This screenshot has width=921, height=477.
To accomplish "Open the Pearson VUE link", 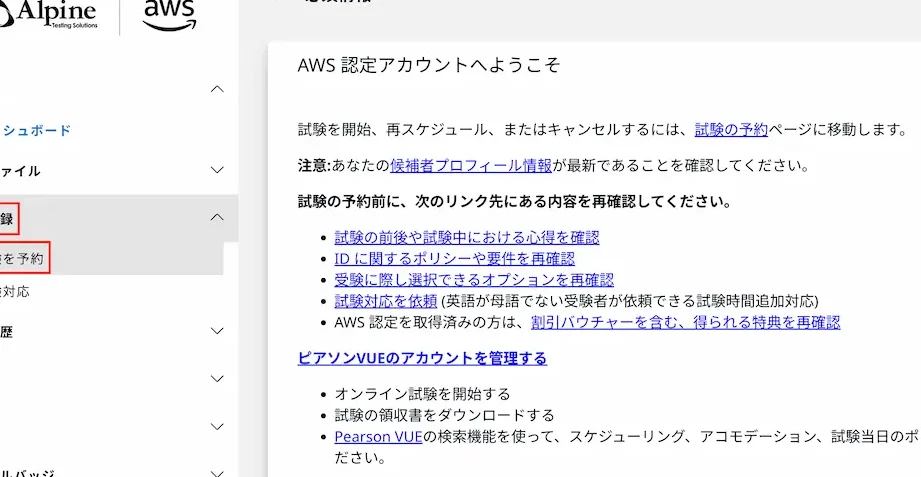I will [378, 436].
